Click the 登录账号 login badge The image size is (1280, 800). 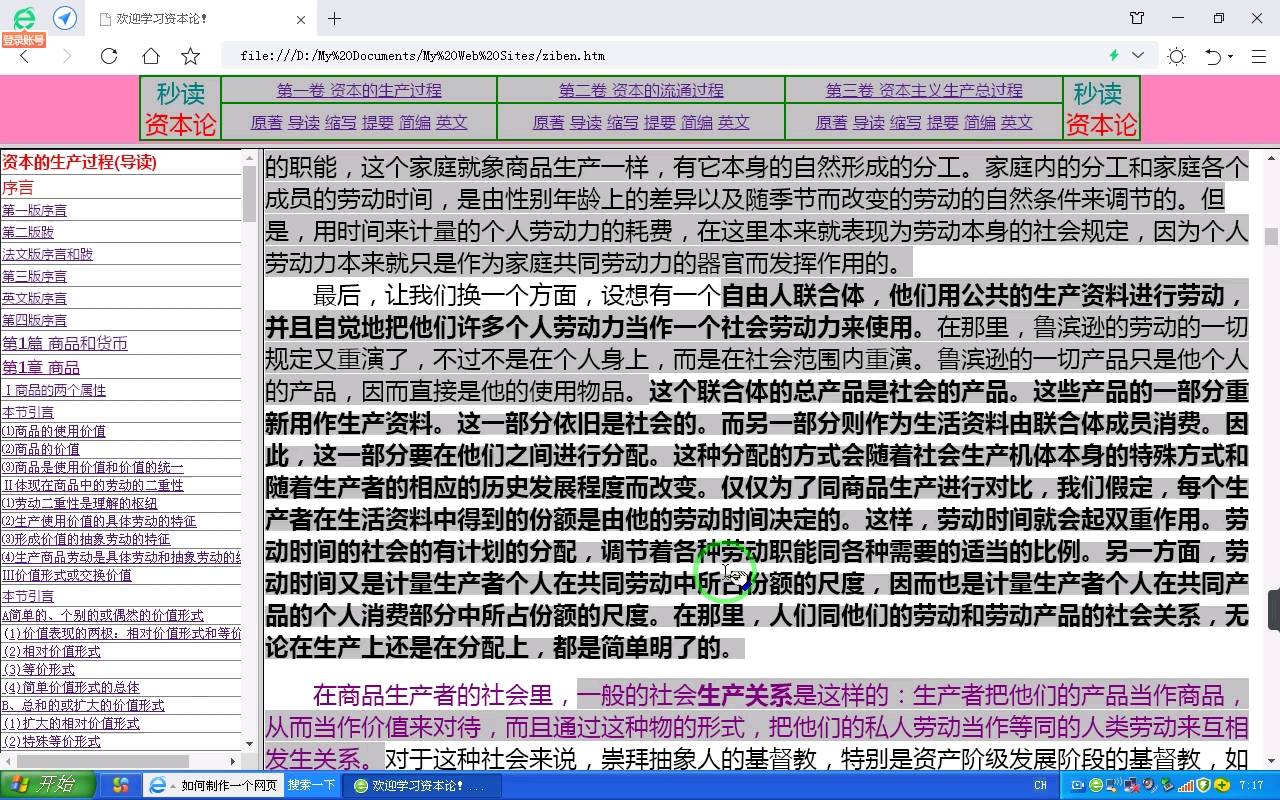(x=23, y=40)
